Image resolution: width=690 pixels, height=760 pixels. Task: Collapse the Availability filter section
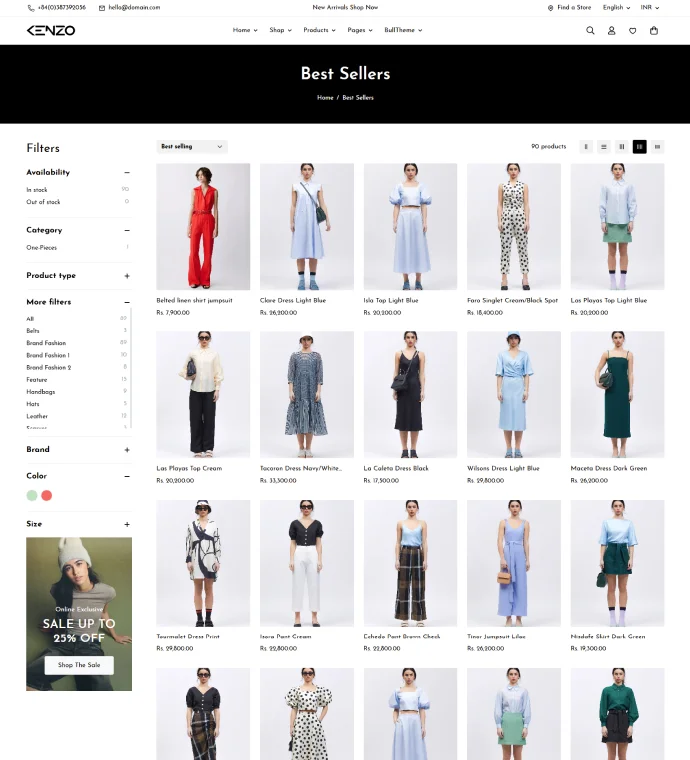click(x=127, y=173)
